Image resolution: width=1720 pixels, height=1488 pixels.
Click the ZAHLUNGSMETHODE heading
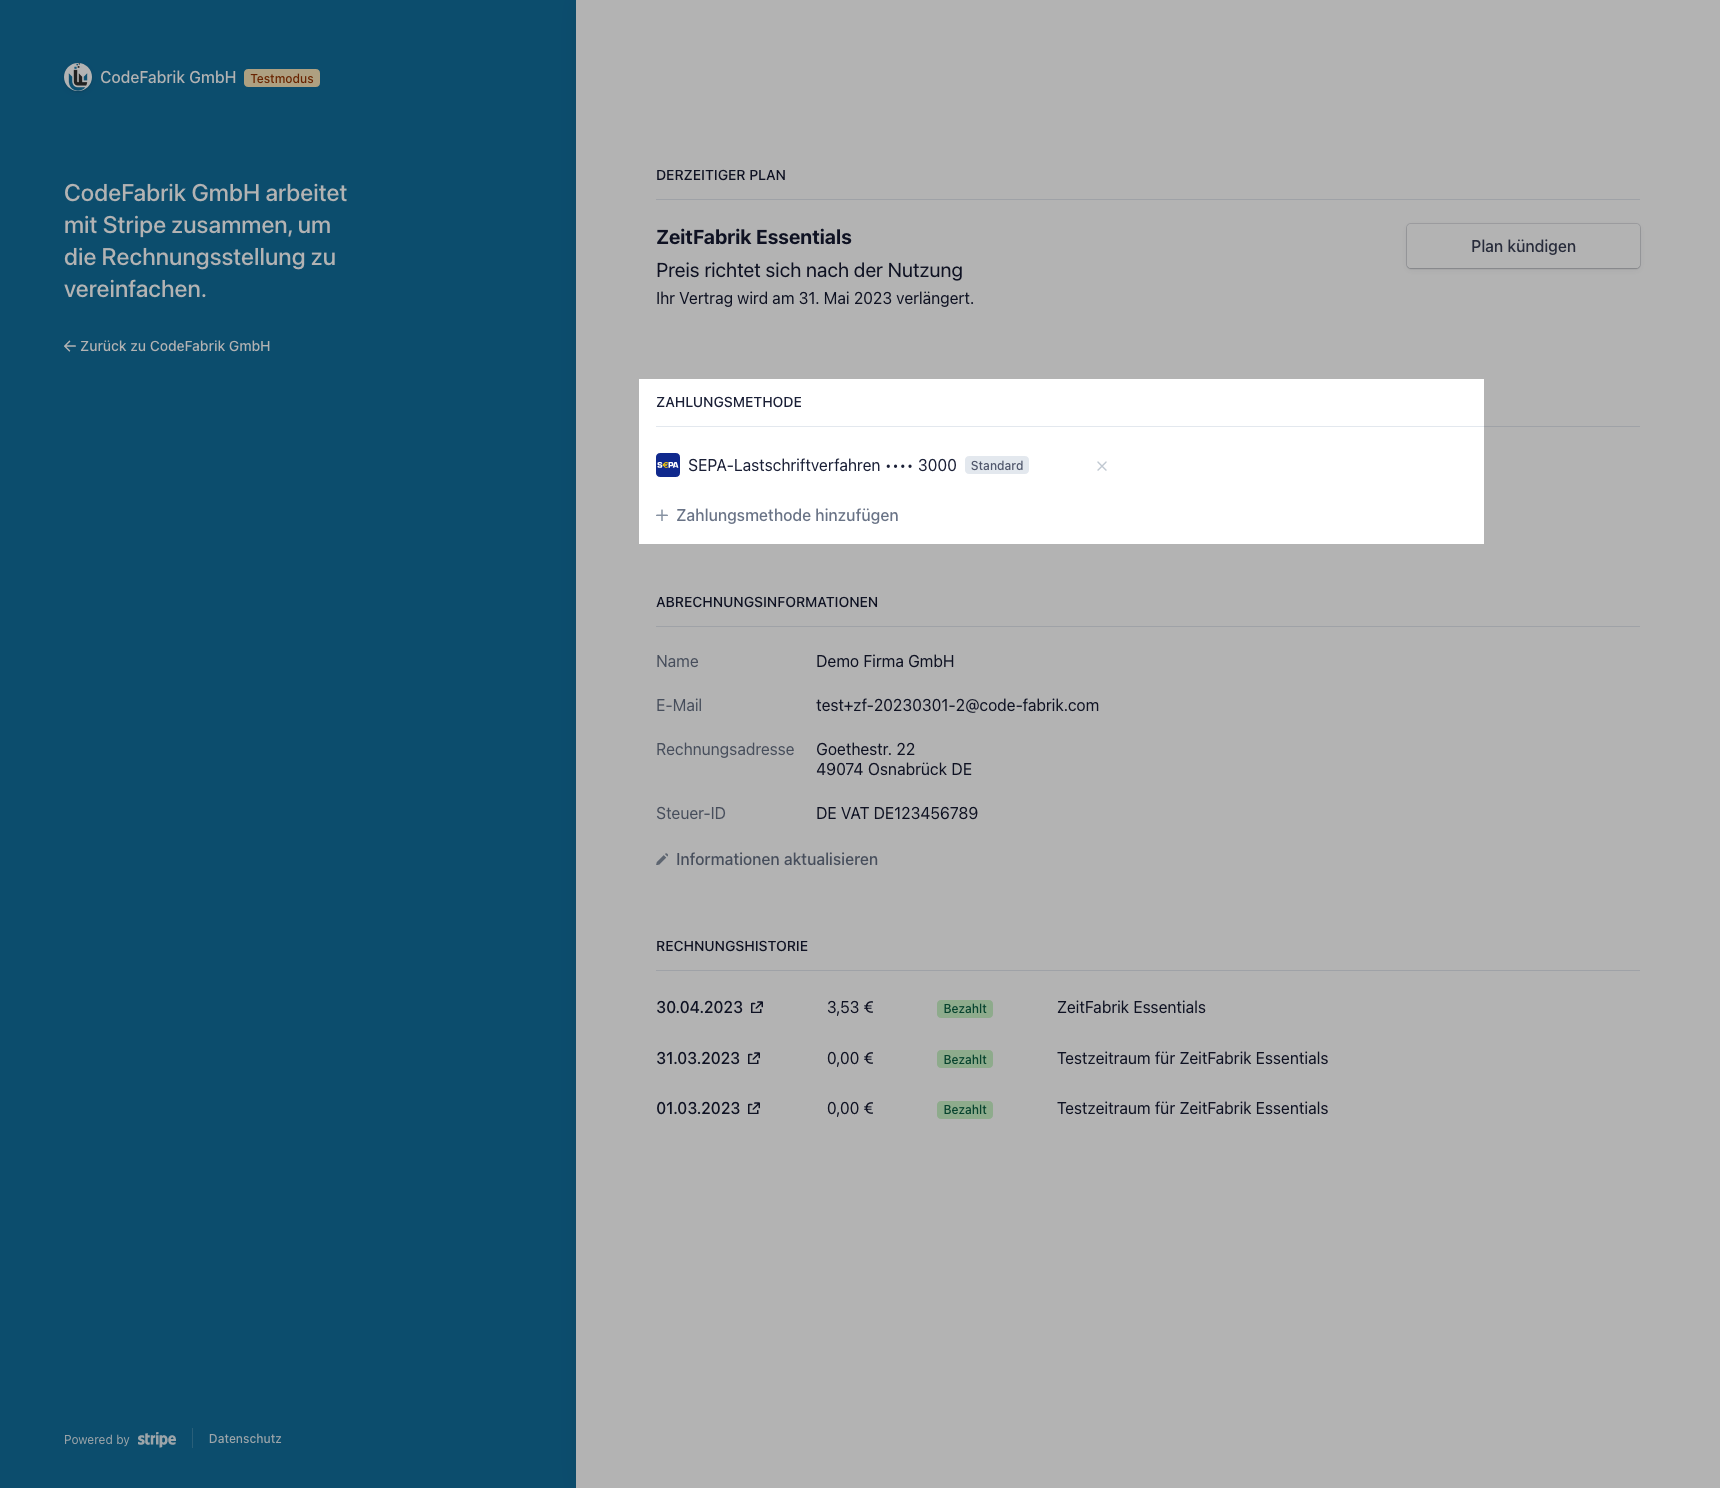click(729, 402)
